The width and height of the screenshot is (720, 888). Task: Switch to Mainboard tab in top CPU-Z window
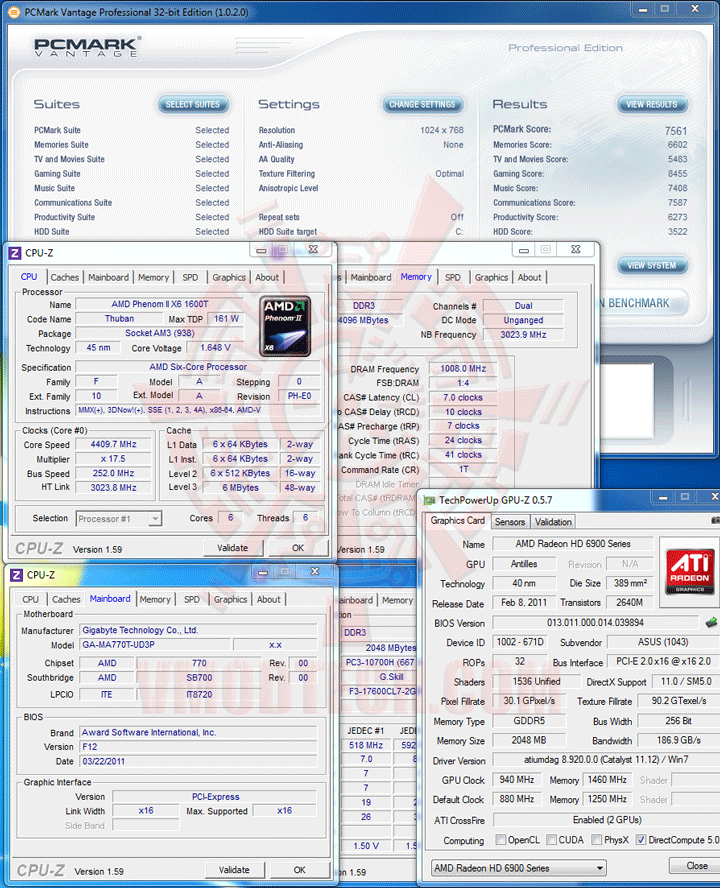tap(108, 278)
